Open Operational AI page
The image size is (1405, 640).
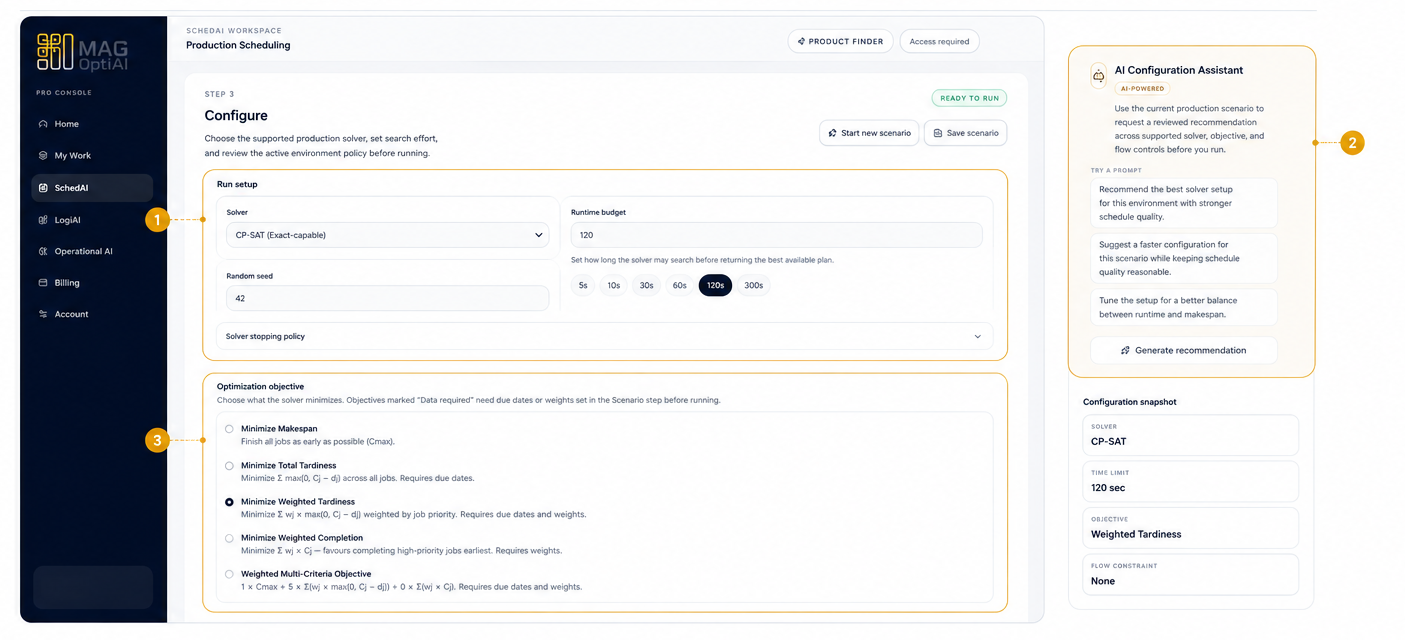[92, 251]
